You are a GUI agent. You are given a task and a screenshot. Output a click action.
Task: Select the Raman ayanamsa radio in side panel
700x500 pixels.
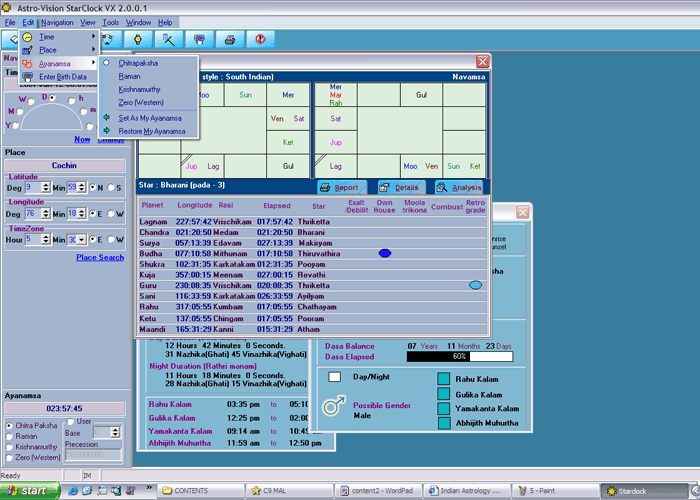pyautogui.click(x=9, y=436)
